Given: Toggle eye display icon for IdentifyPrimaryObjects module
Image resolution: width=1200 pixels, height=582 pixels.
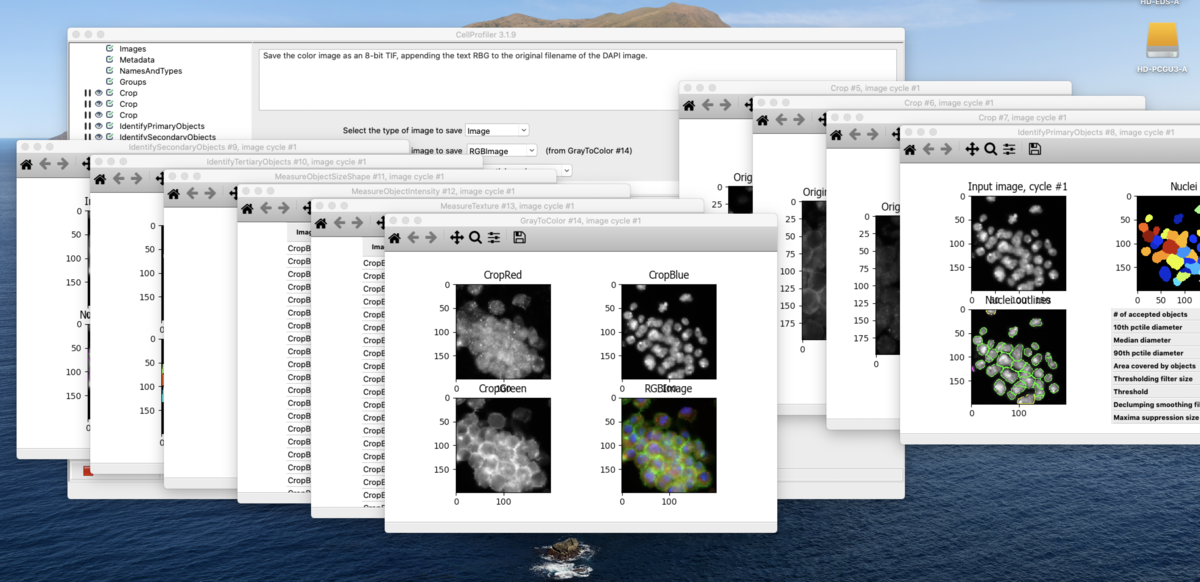Looking at the screenshot, I should [x=99, y=126].
